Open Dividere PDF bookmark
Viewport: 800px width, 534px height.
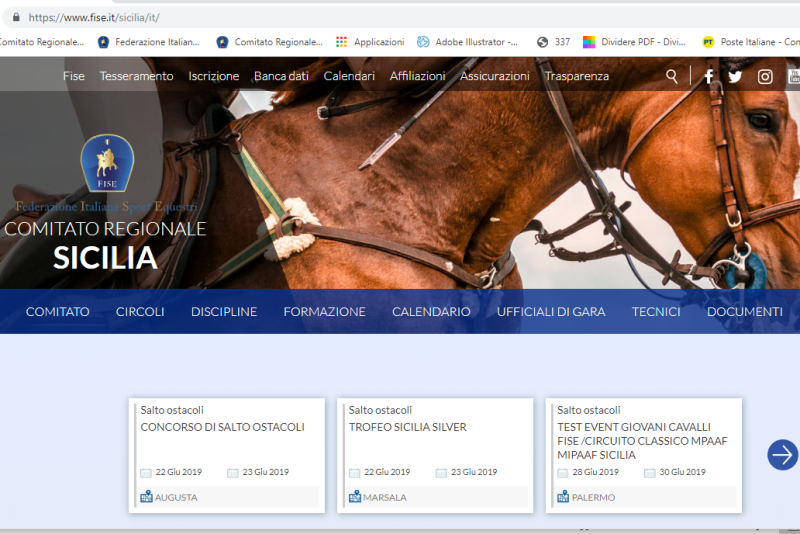point(634,42)
